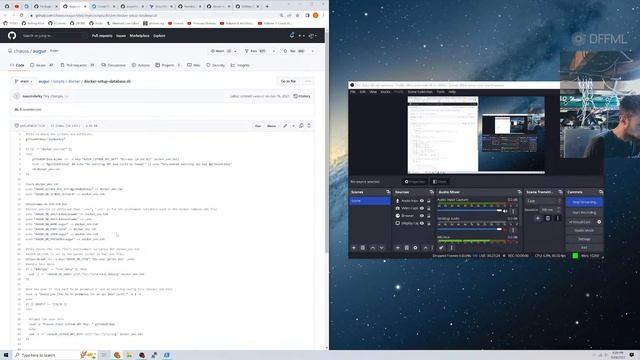Open Windows Start menu

[6, 355]
